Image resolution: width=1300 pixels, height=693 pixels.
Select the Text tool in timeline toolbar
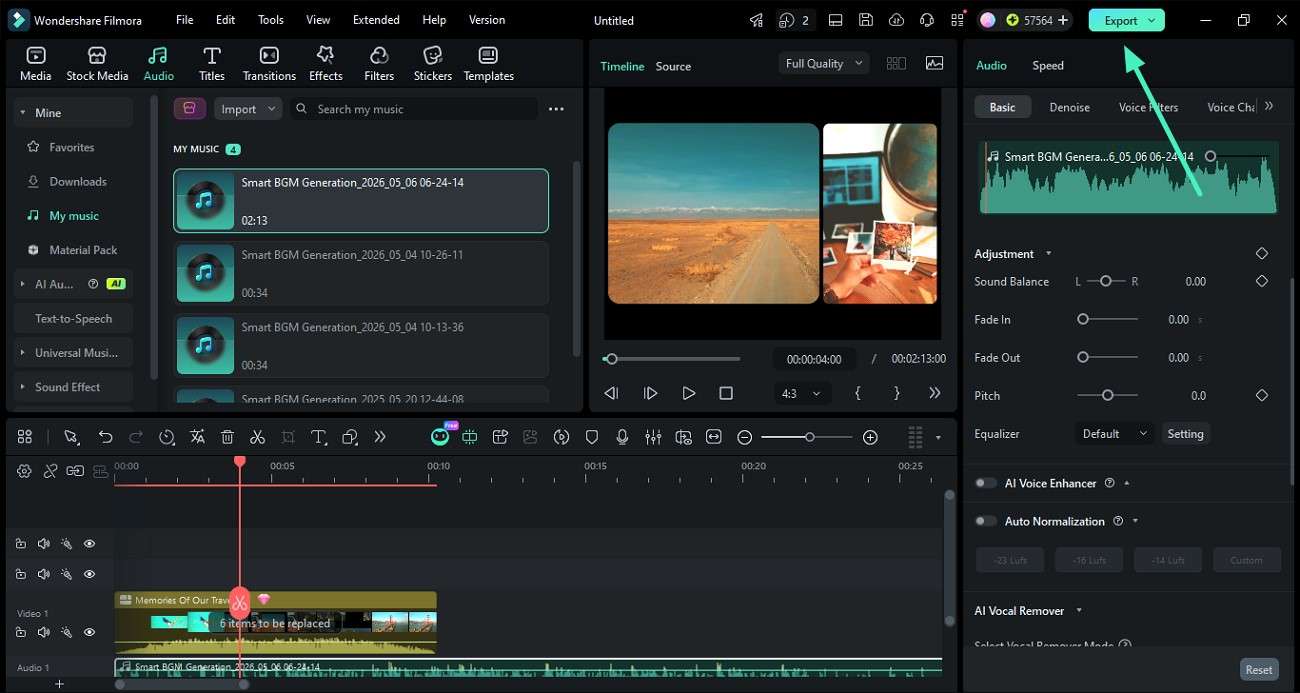(318, 437)
